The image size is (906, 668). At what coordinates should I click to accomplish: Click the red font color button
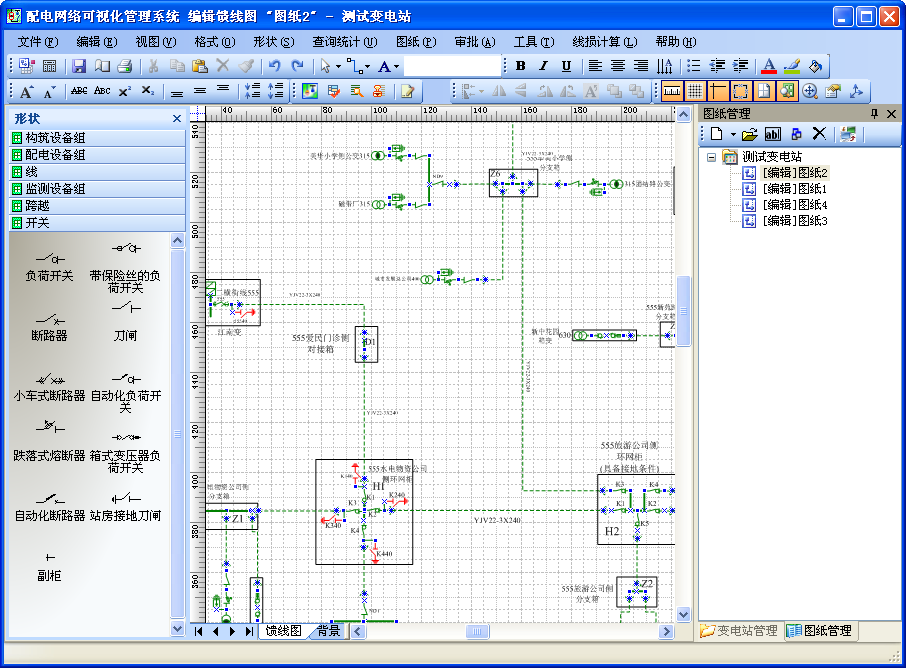pos(768,66)
